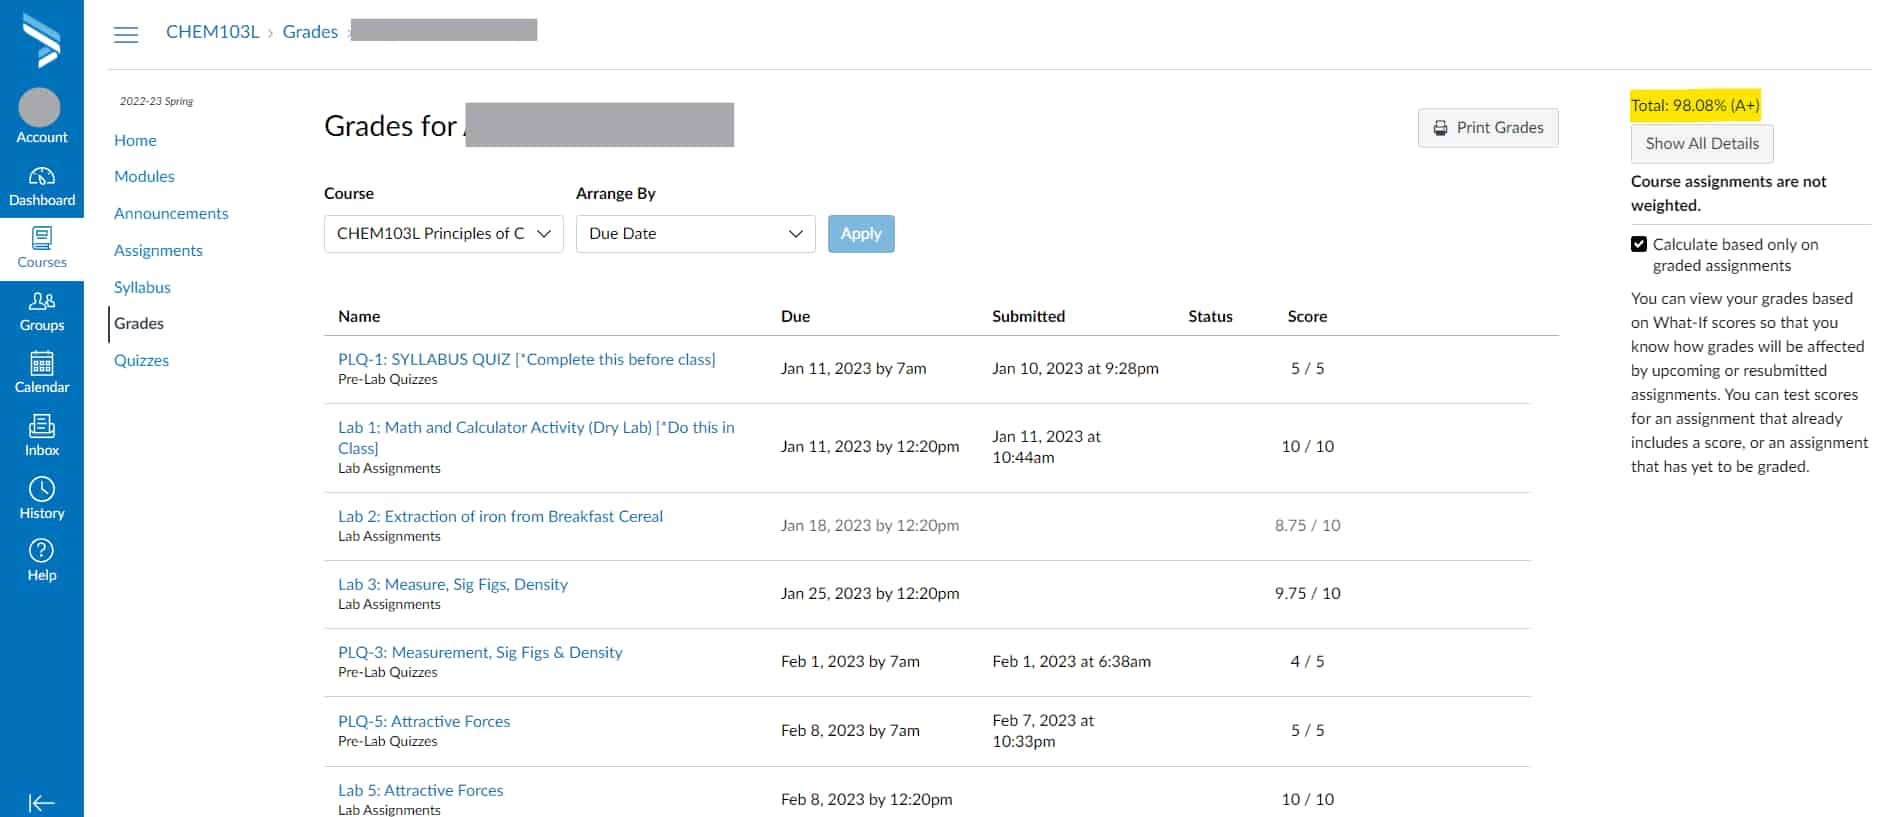Click submitted time Jan 11, 2023 at 10:44am
Screen dimensions: 1893x817
pos(1046,447)
